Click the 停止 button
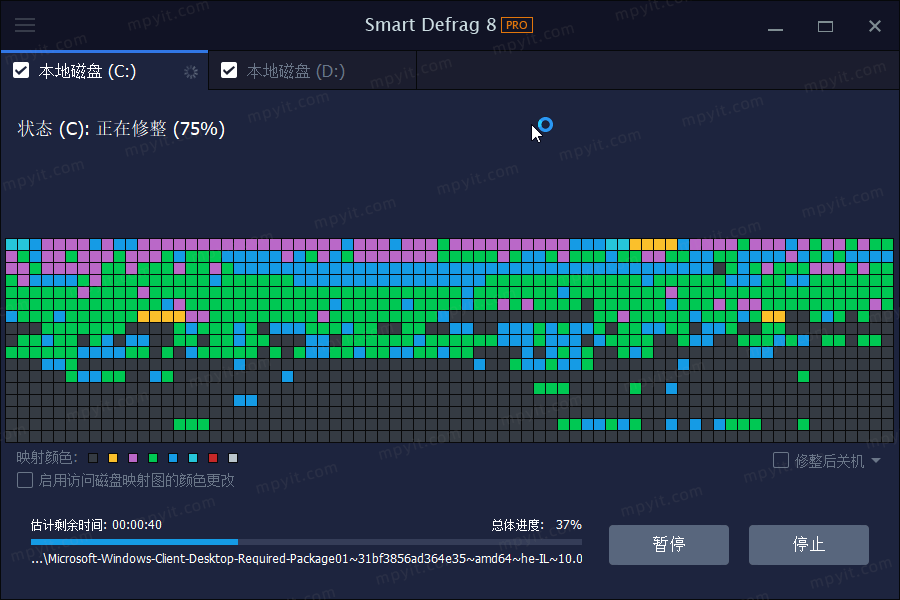This screenshot has height=600, width=900. point(808,544)
